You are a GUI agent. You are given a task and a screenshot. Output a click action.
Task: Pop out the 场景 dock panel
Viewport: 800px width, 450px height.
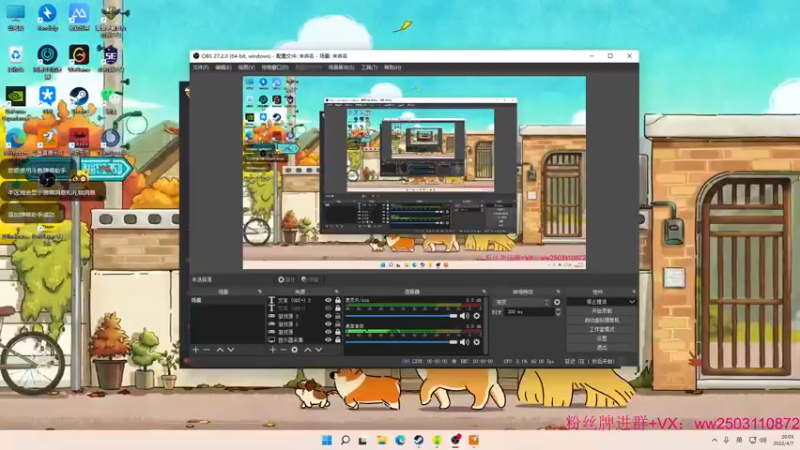pos(260,292)
